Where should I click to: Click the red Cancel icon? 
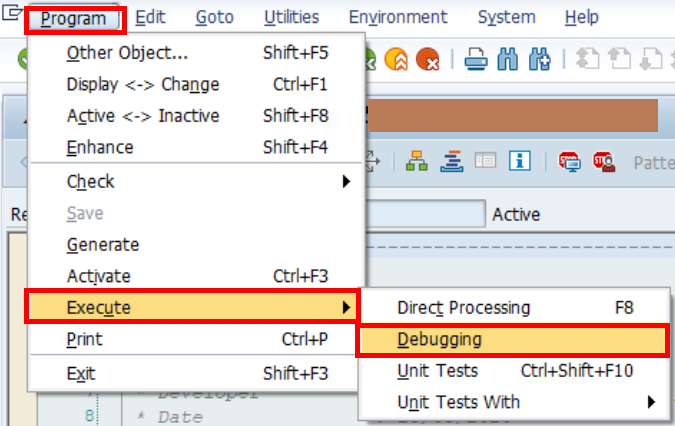[427, 59]
